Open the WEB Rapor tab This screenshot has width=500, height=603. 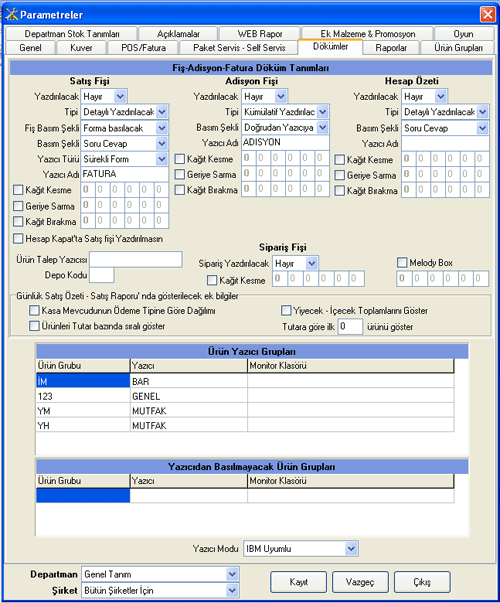260,34
